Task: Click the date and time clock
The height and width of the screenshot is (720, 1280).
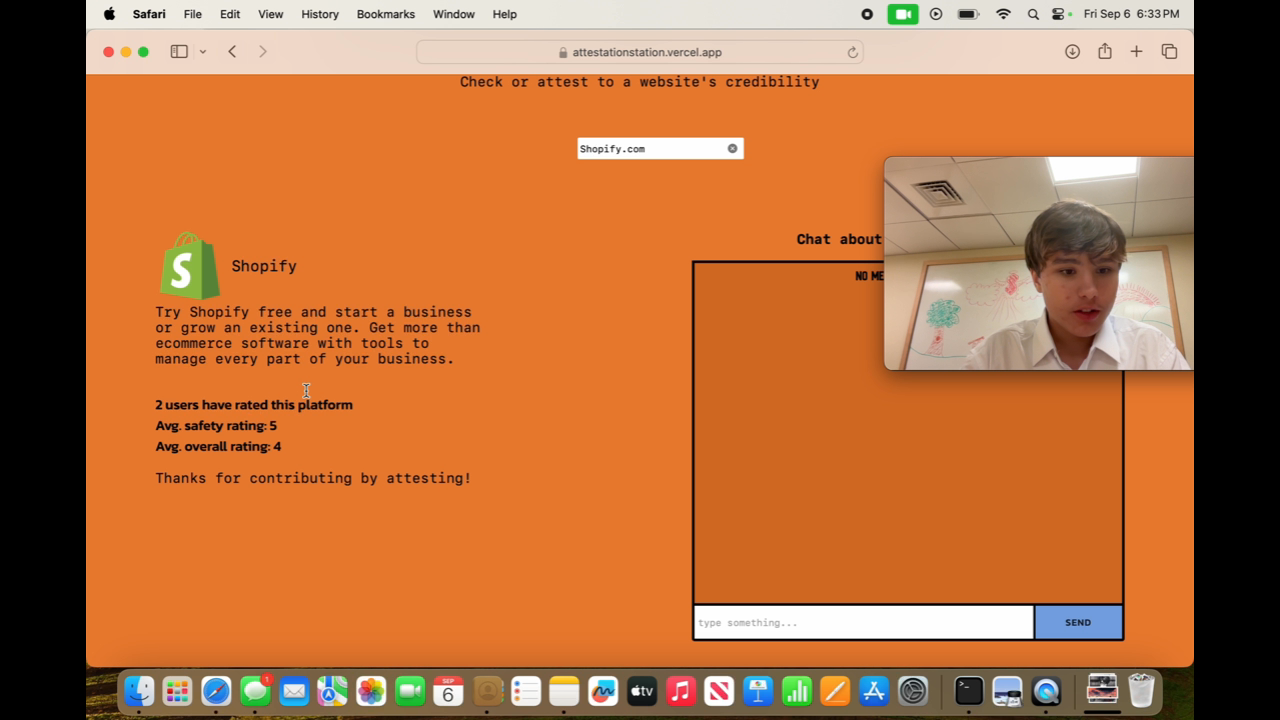Action: (x=1131, y=14)
